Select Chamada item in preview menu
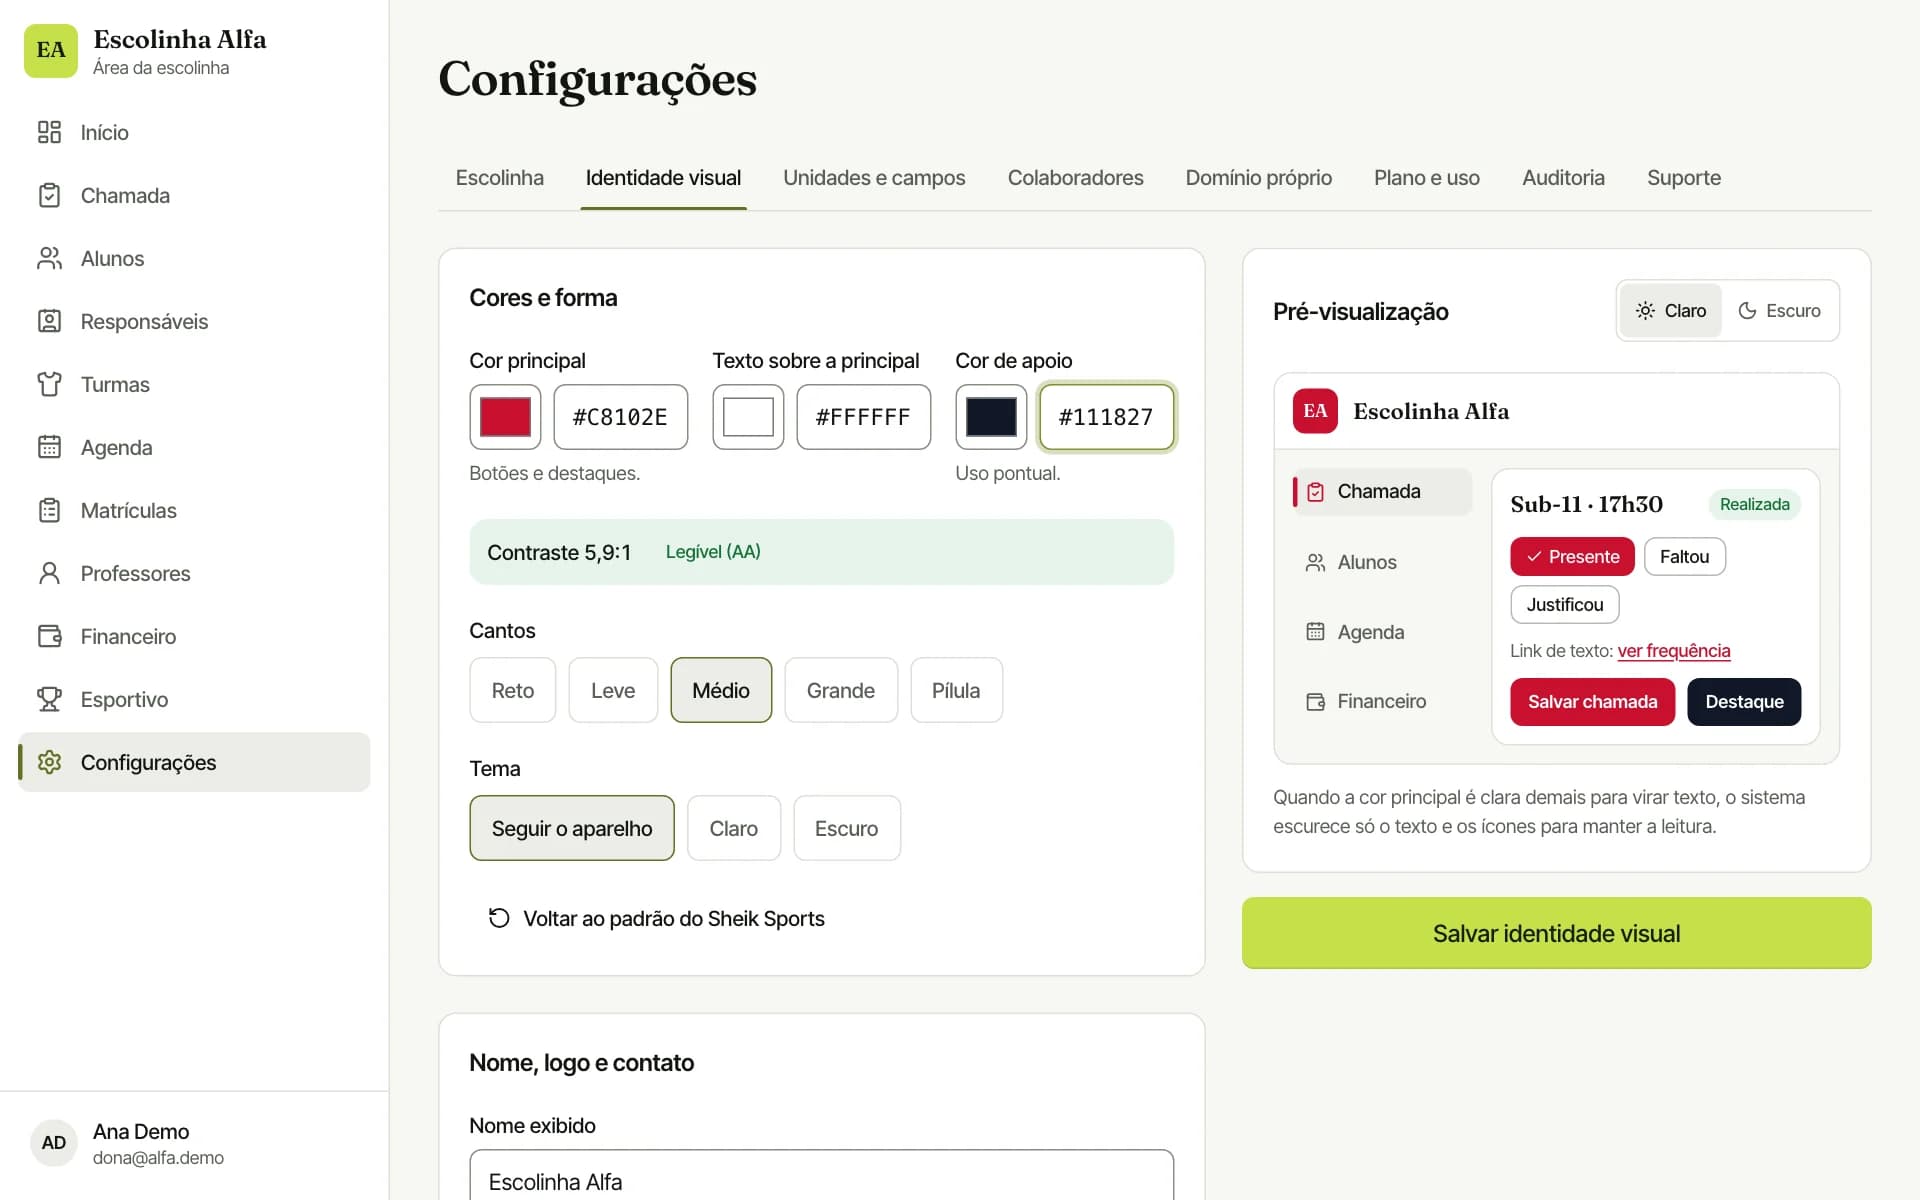Screen dimensions: 1920x1200 click(x=1382, y=492)
